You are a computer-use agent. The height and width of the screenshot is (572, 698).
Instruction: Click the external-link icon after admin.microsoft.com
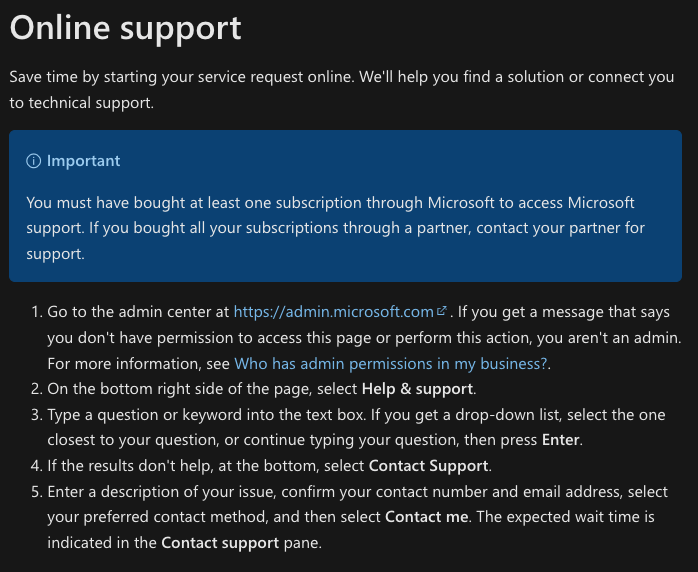[x=442, y=311]
